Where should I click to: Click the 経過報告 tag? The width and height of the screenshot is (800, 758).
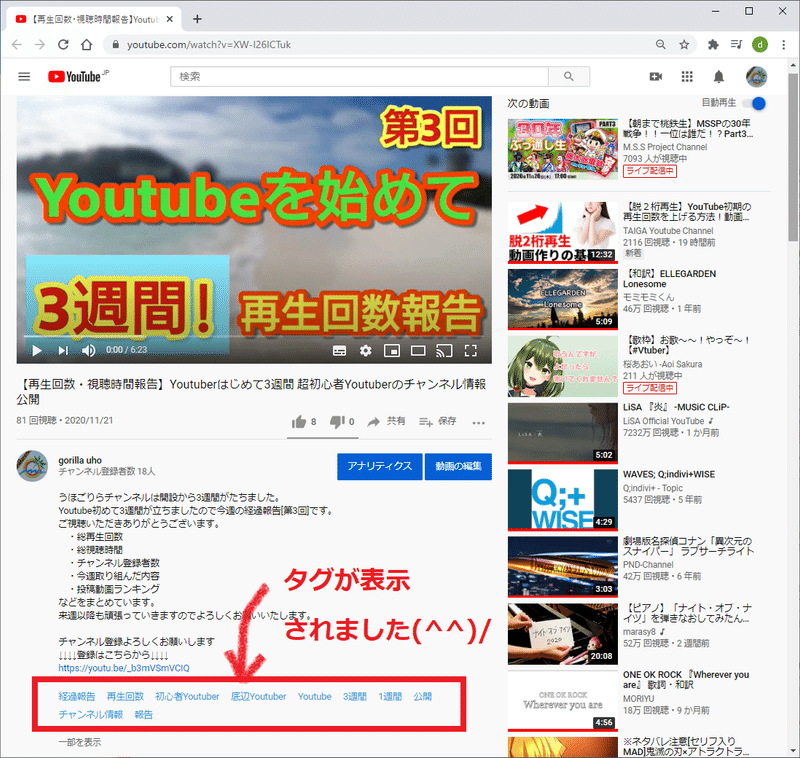(x=77, y=696)
